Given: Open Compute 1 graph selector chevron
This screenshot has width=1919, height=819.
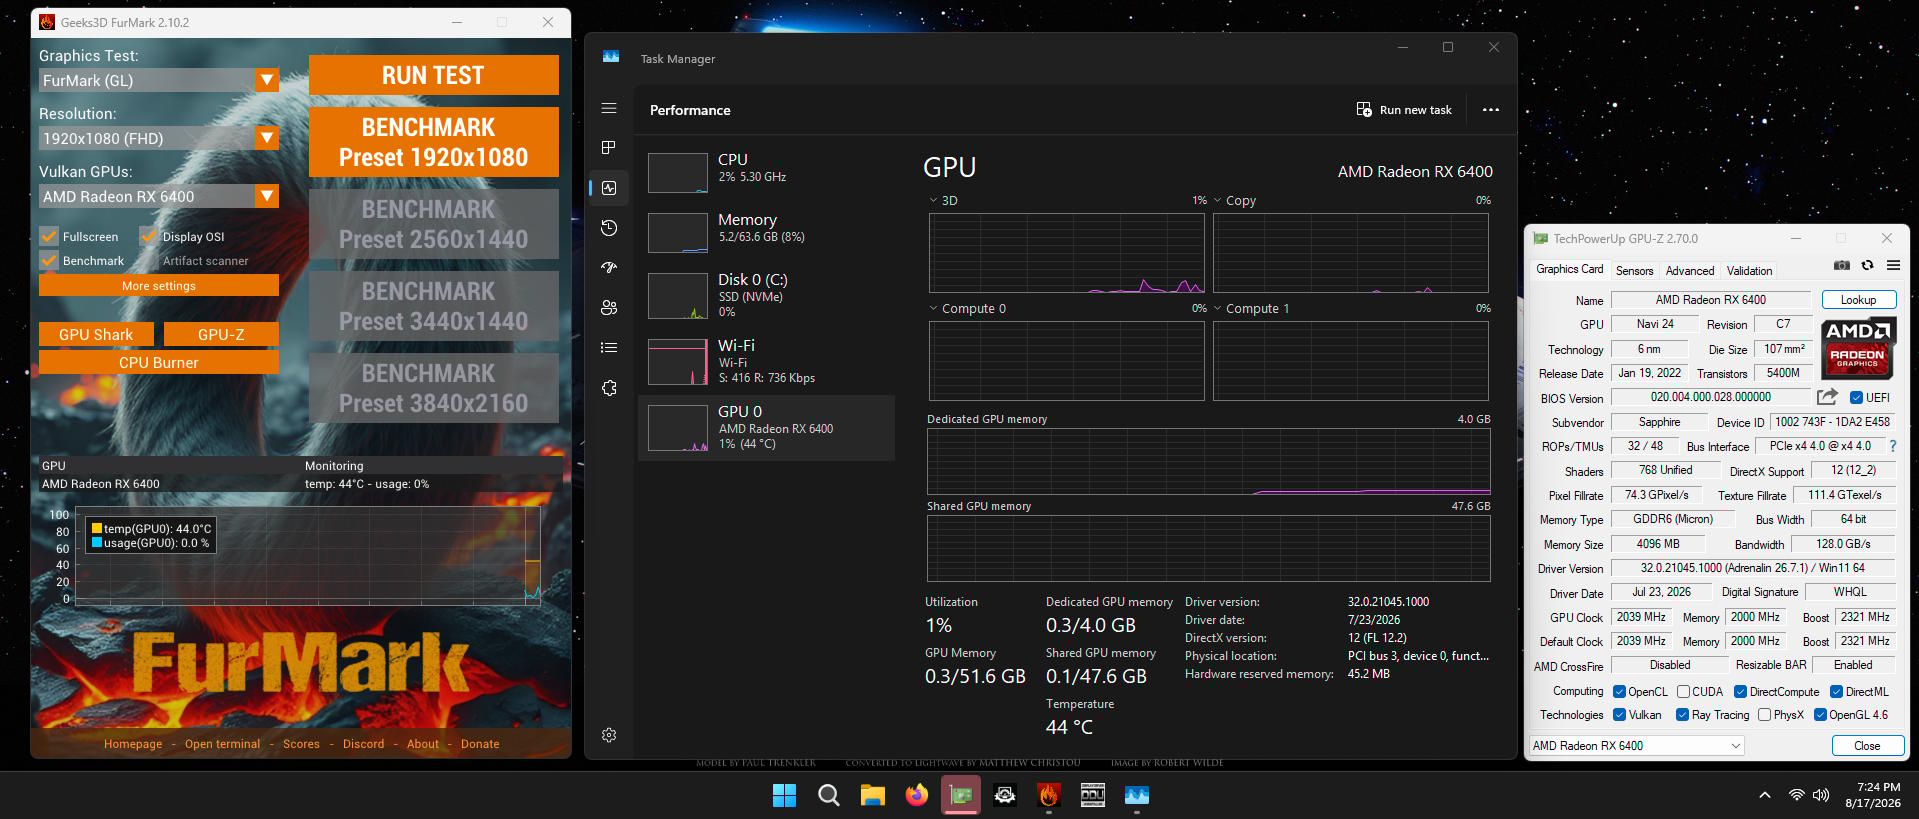Looking at the screenshot, I should [1217, 308].
